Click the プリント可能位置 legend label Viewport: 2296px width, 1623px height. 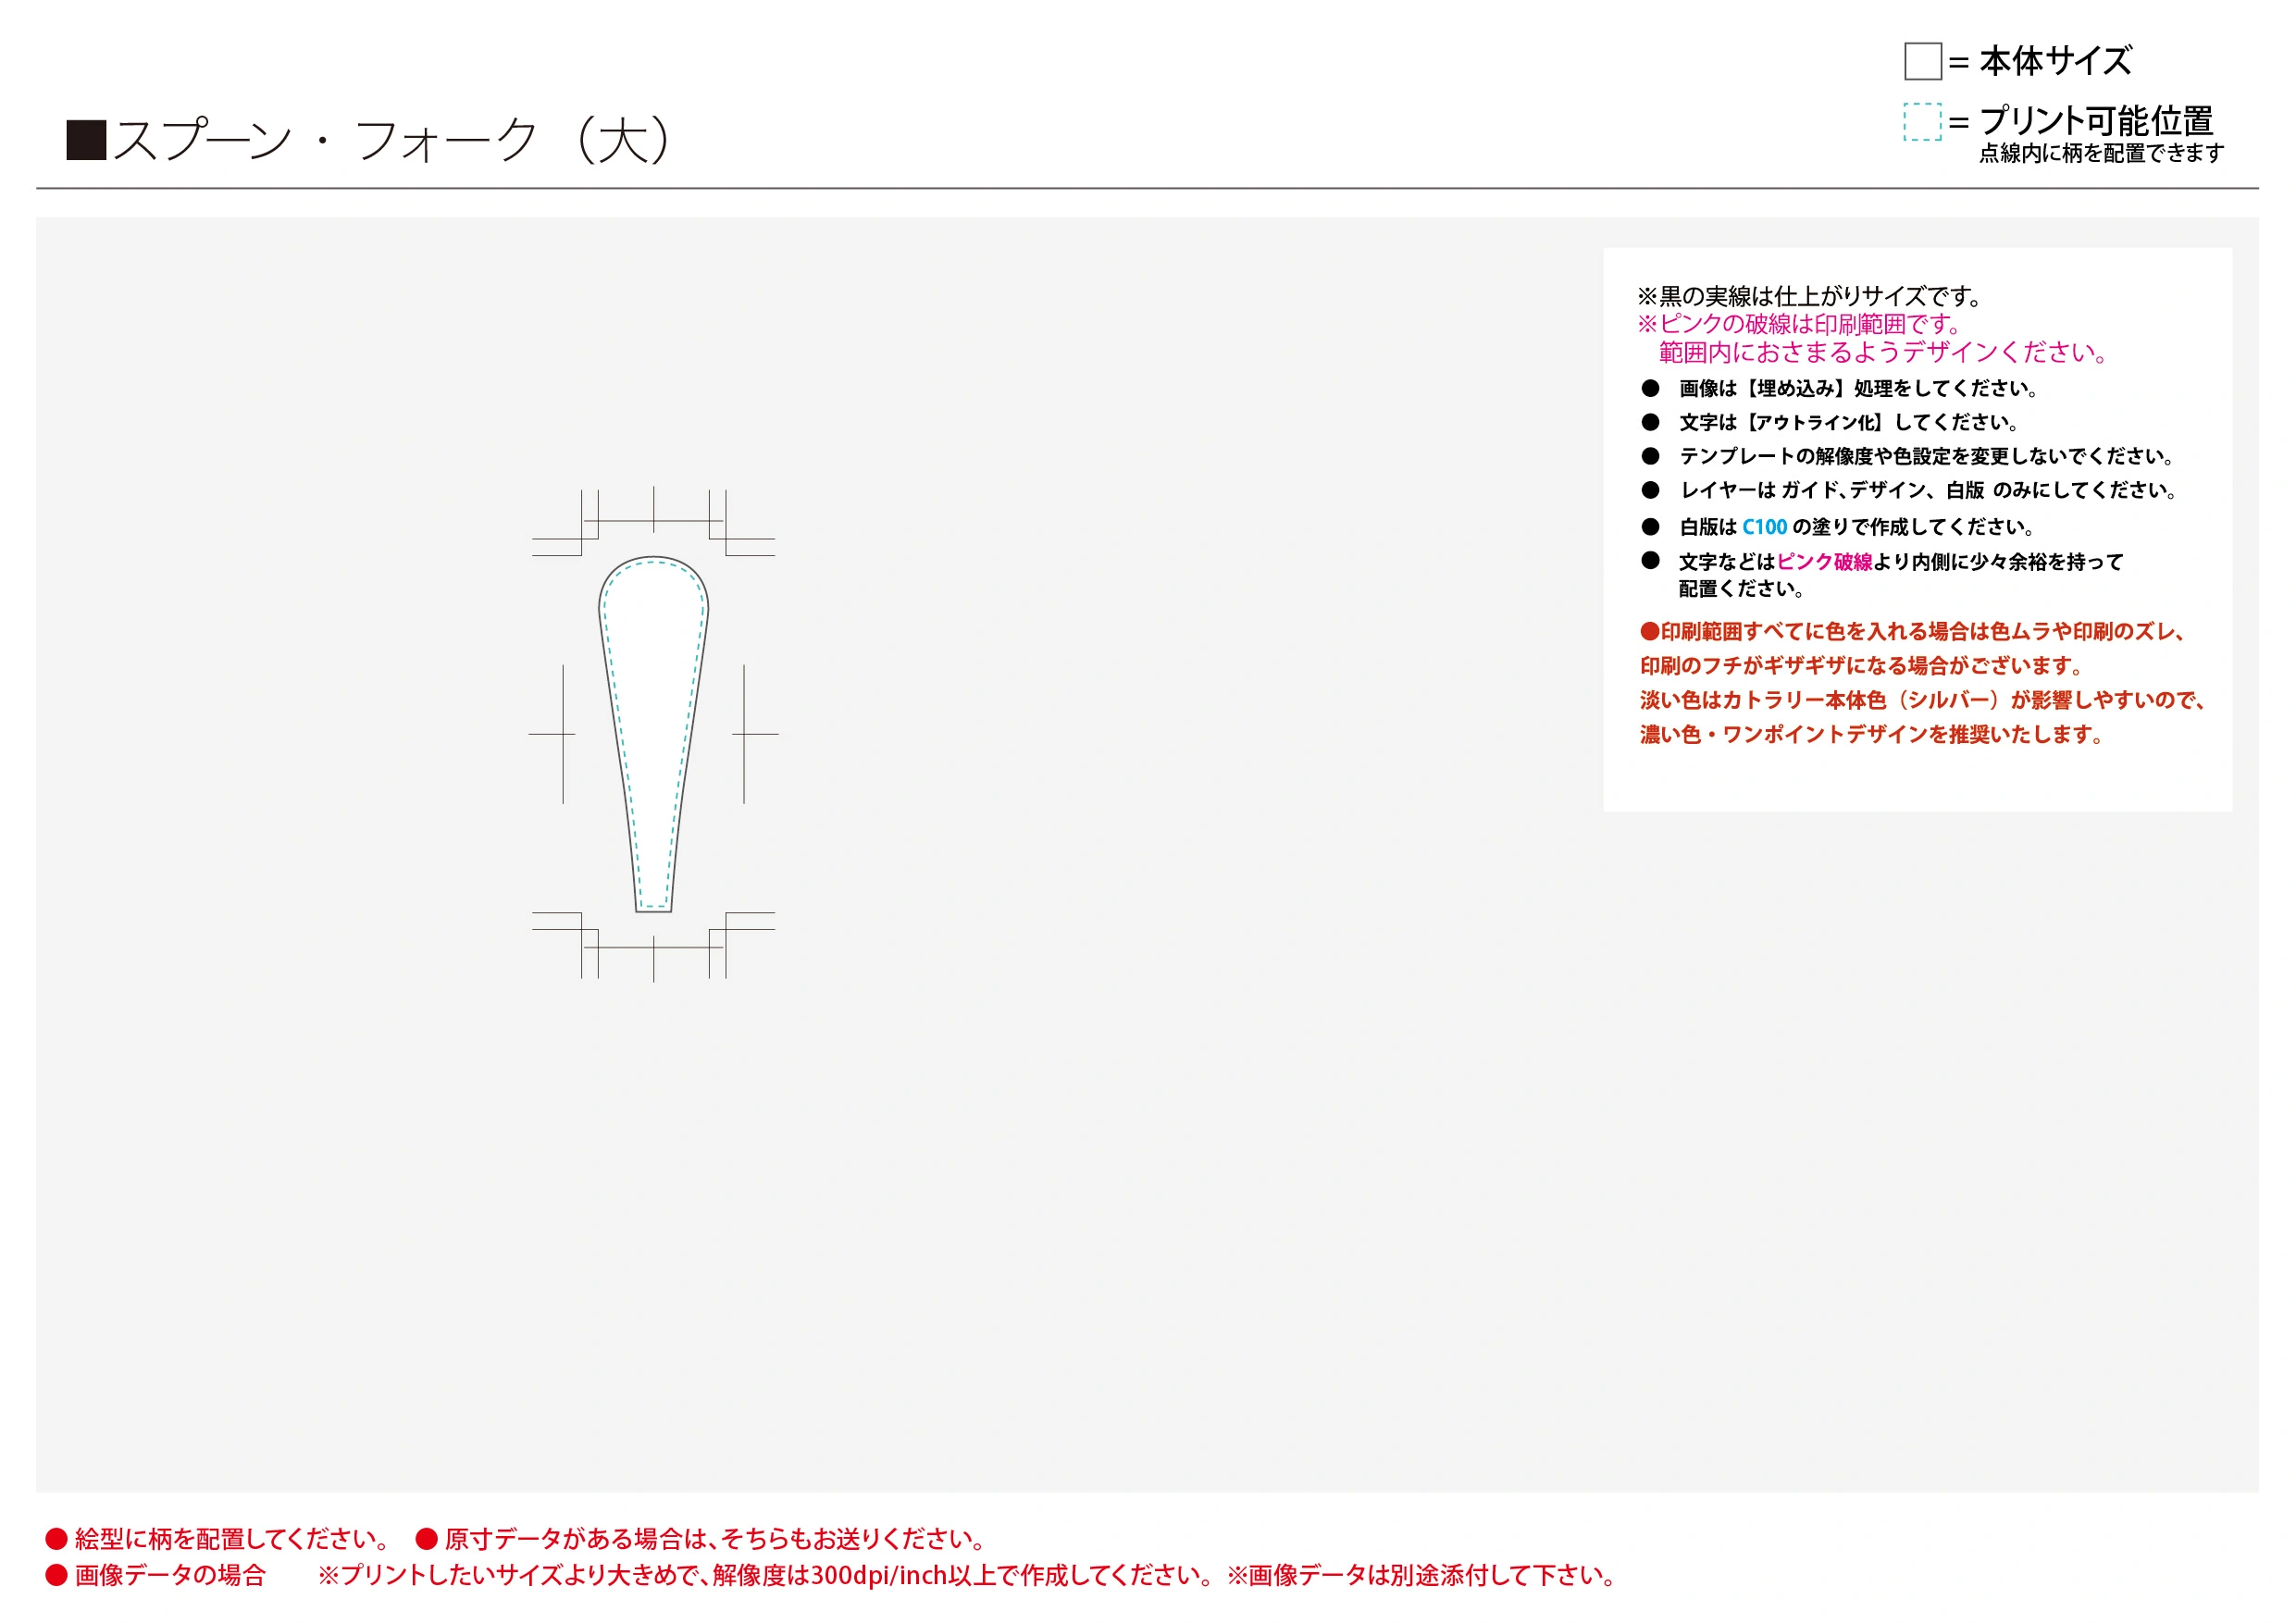click(x=2096, y=121)
